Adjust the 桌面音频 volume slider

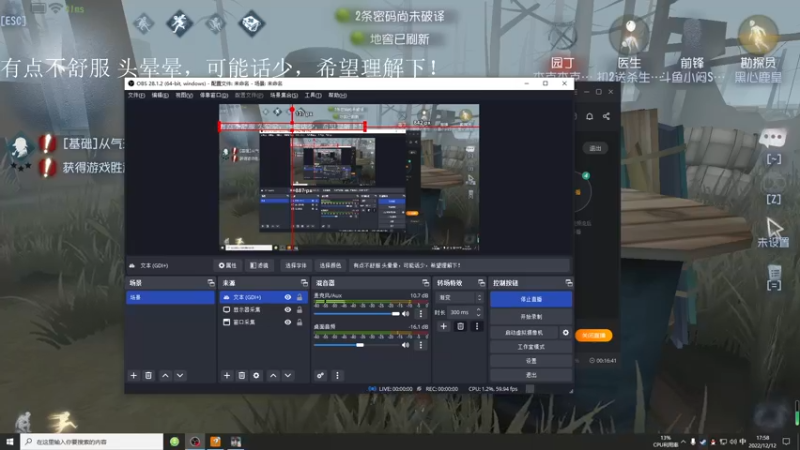click(357, 345)
